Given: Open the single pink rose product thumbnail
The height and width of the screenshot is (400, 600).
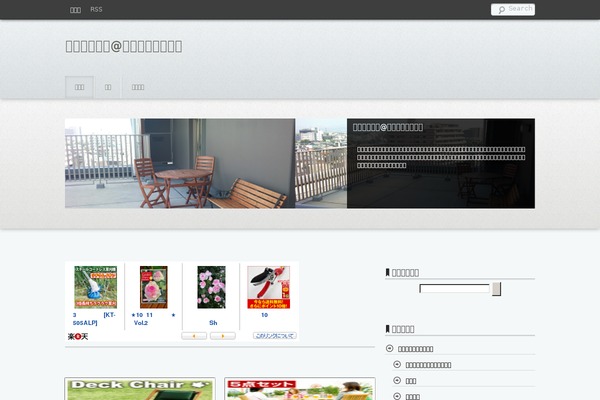Looking at the screenshot, I should 153,287.
